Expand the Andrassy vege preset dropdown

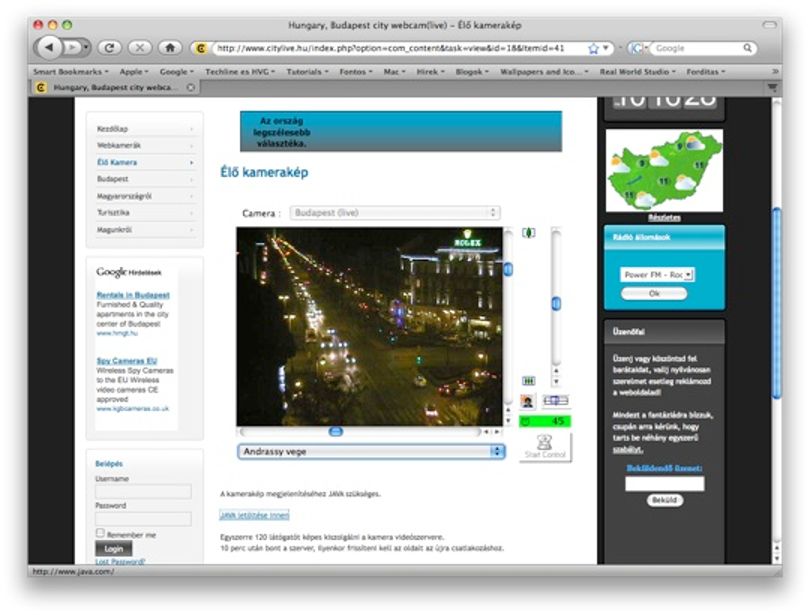[x=371, y=451]
